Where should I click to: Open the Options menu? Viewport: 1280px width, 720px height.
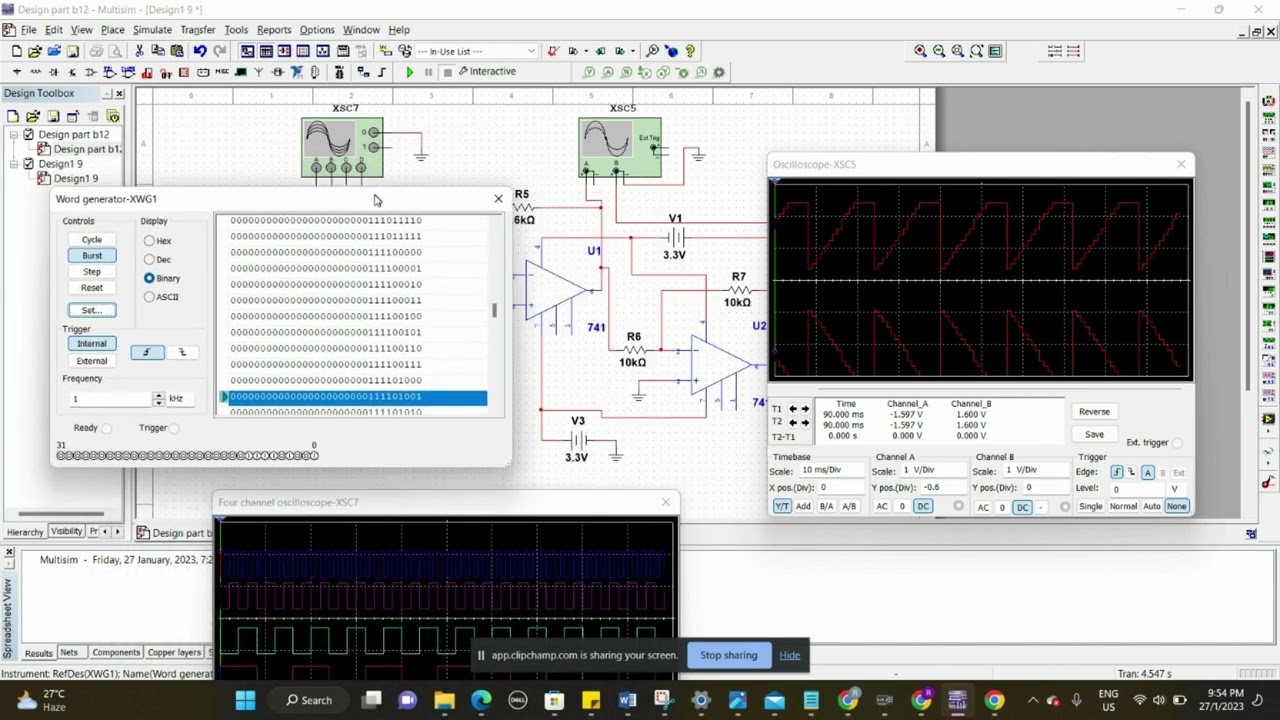click(x=317, y=30)
